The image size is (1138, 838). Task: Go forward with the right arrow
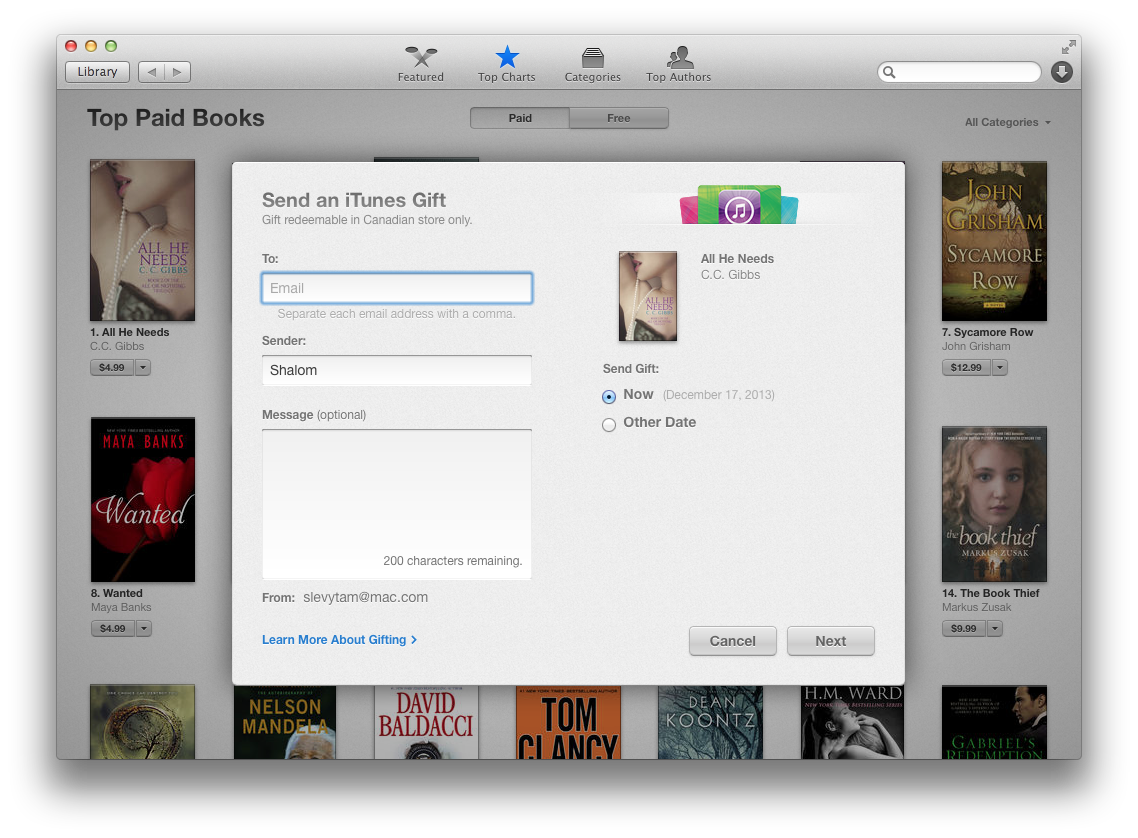click(x=178, y=72)
